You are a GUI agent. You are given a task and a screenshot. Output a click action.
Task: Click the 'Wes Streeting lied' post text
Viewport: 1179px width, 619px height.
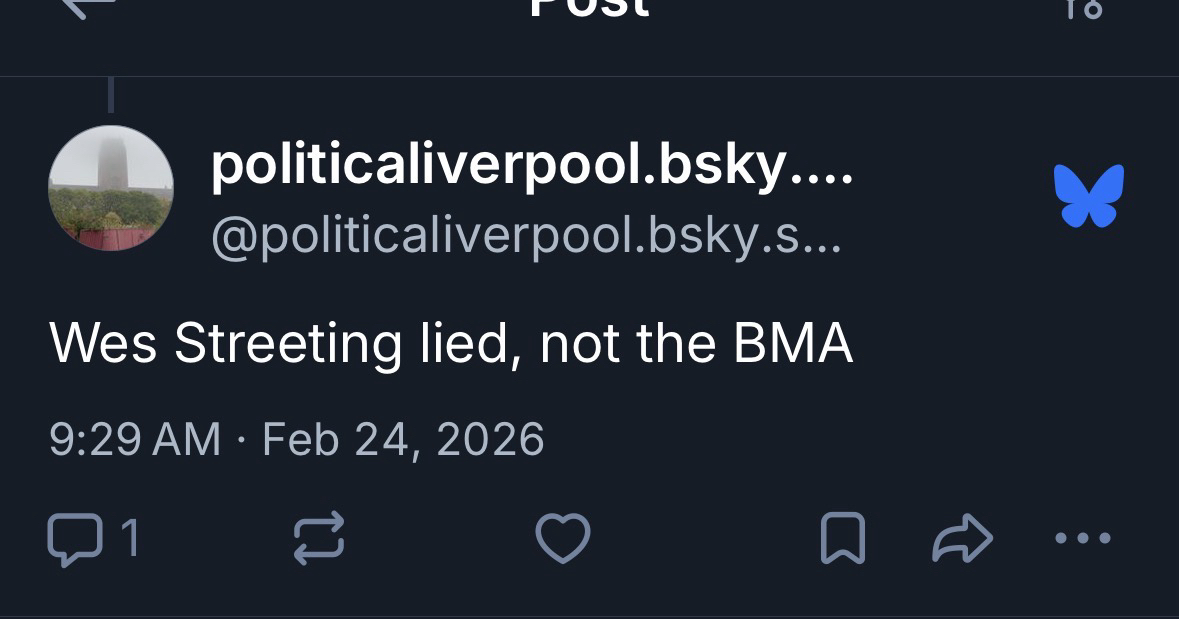450,344
